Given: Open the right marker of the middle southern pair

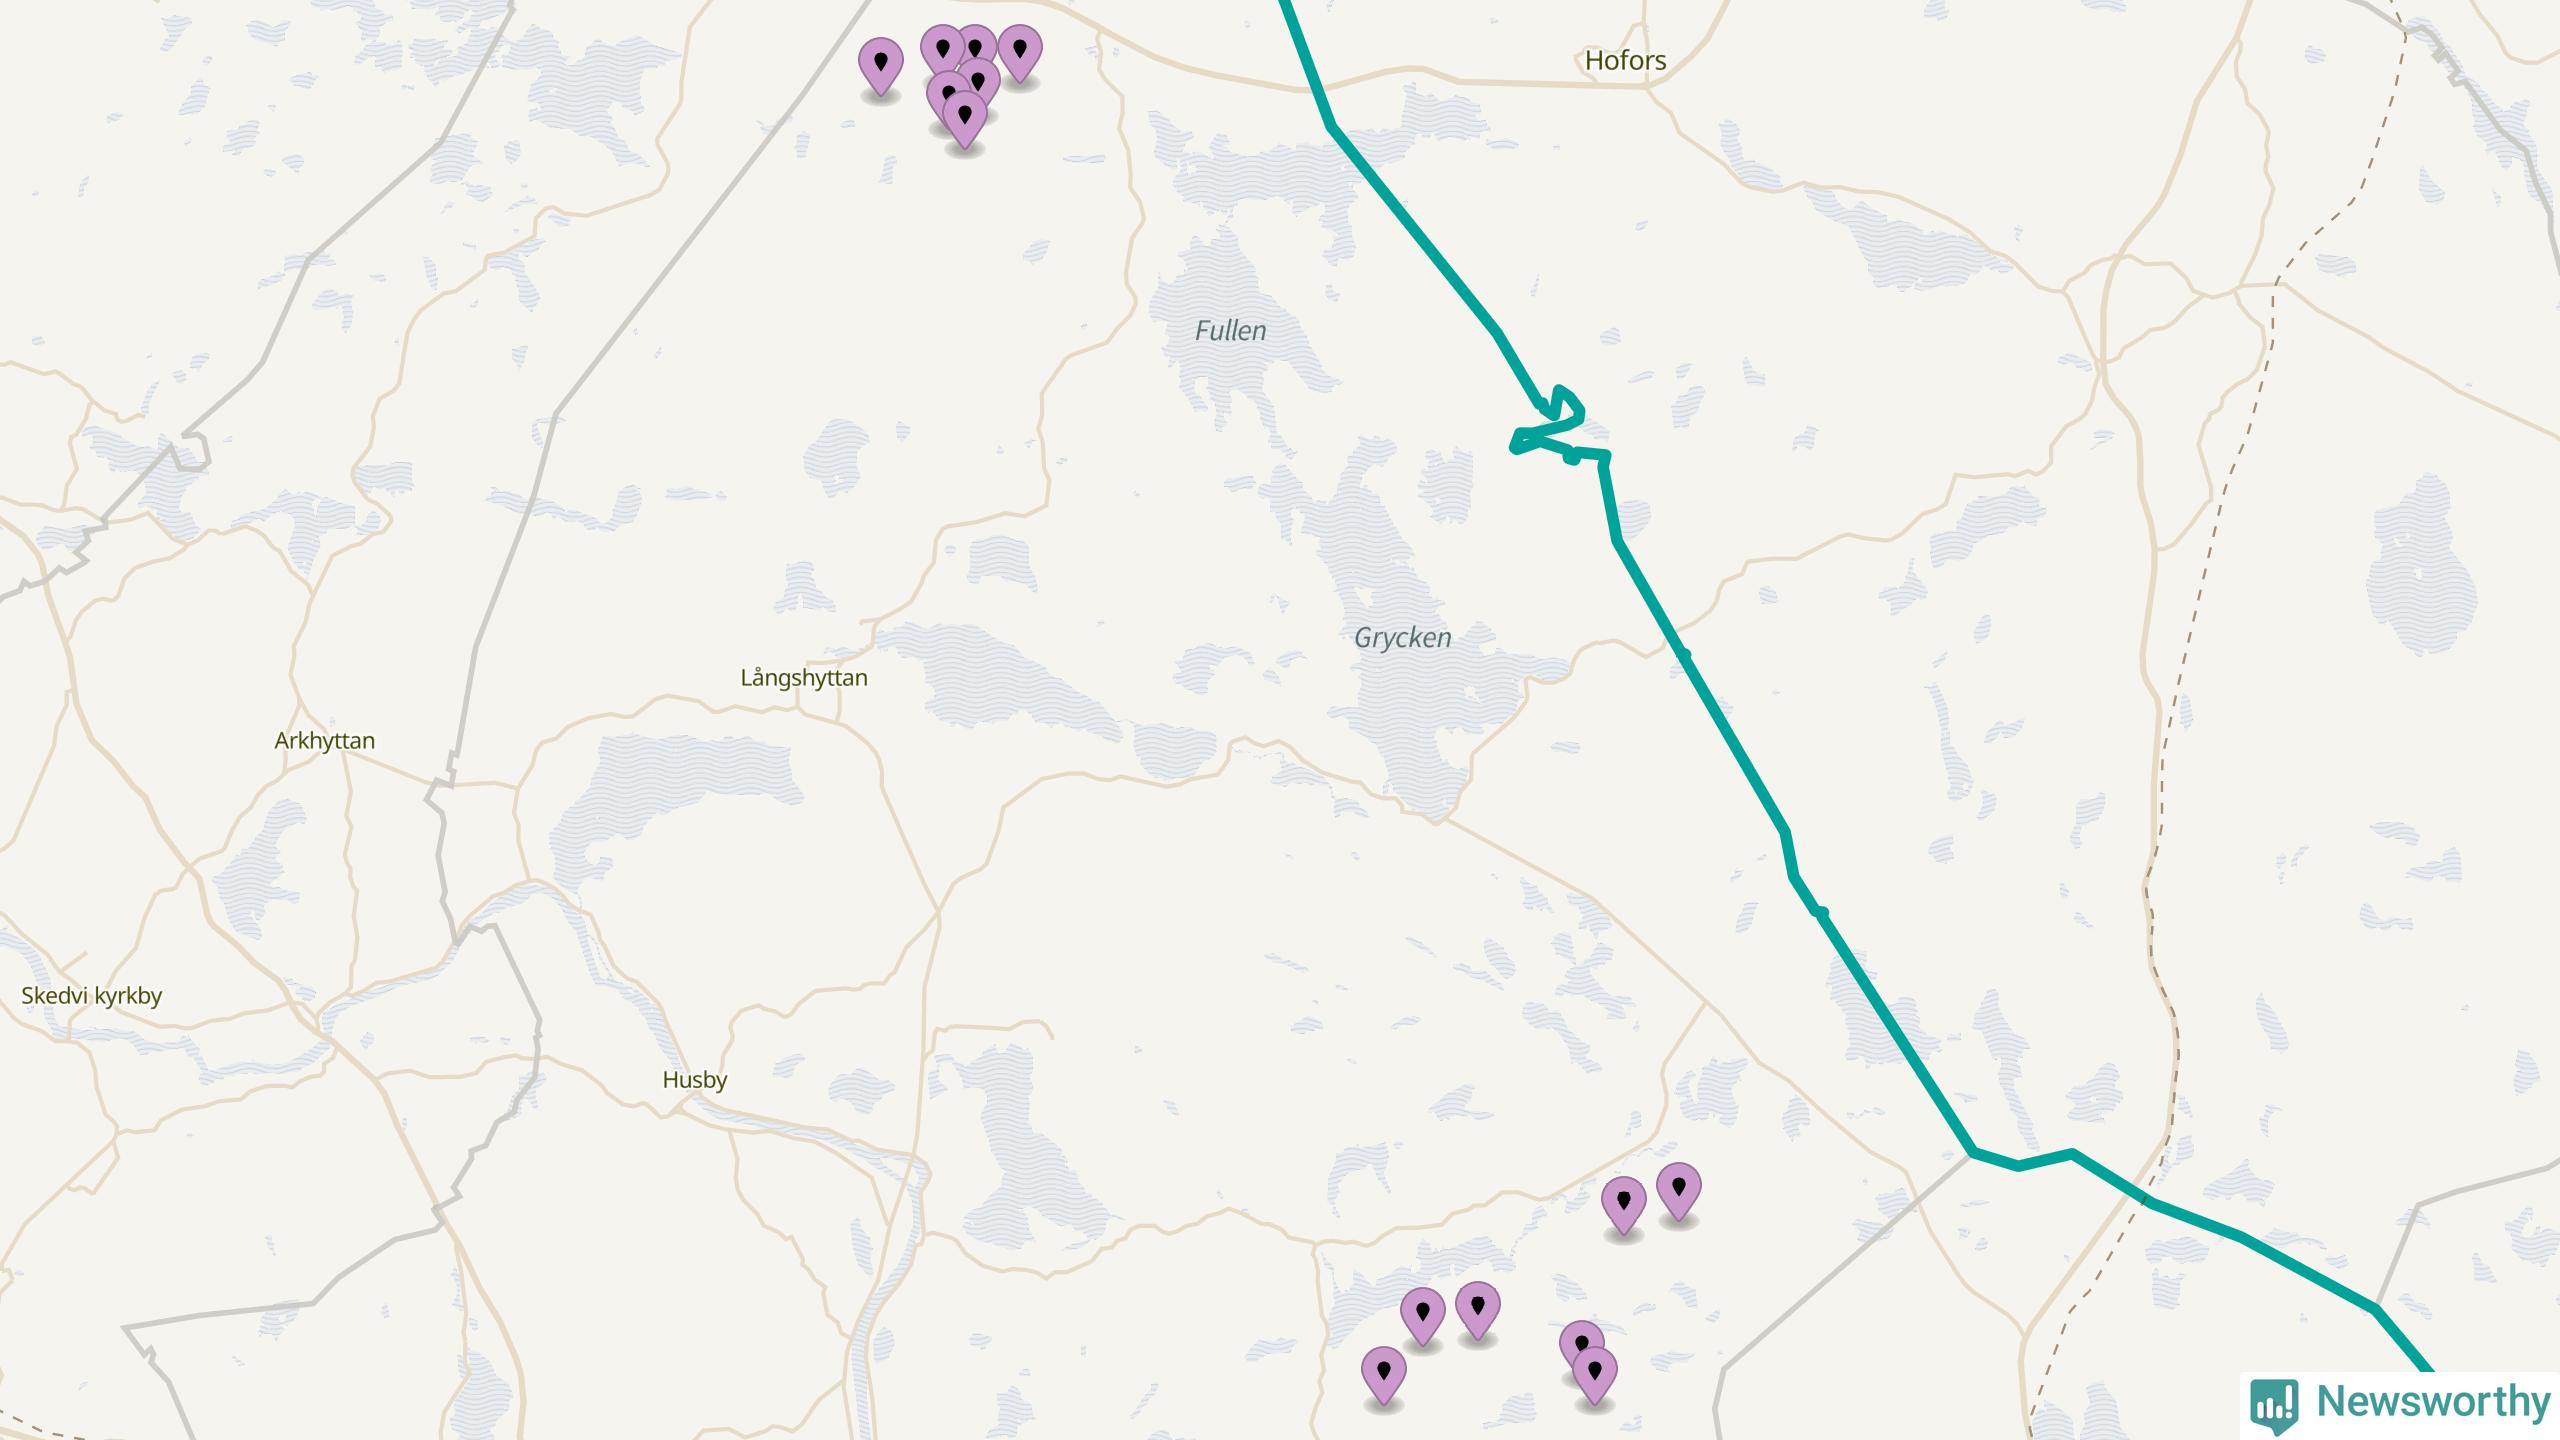Looking at the screenshot, I should [1477, 1311].
